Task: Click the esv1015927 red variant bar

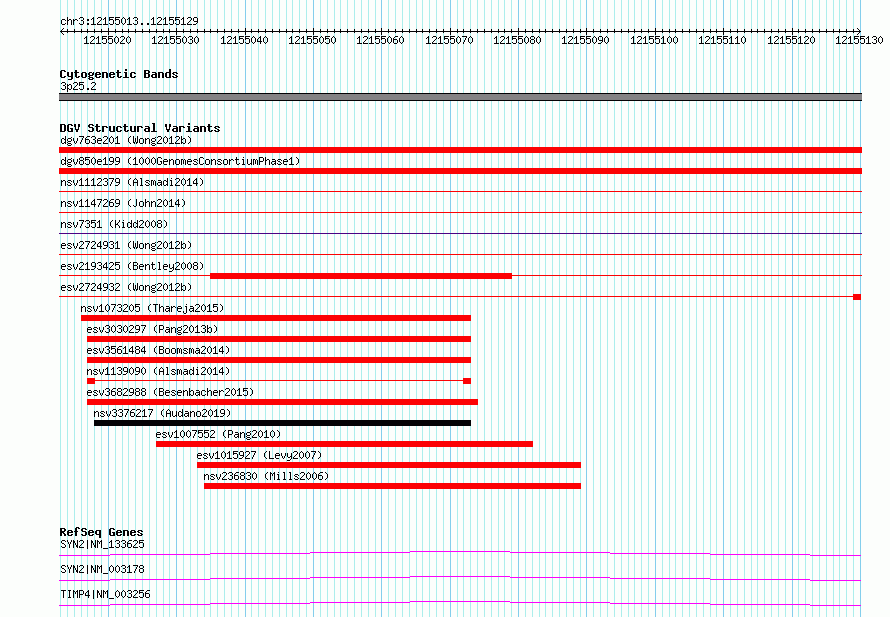Action: tap(389, 465)
